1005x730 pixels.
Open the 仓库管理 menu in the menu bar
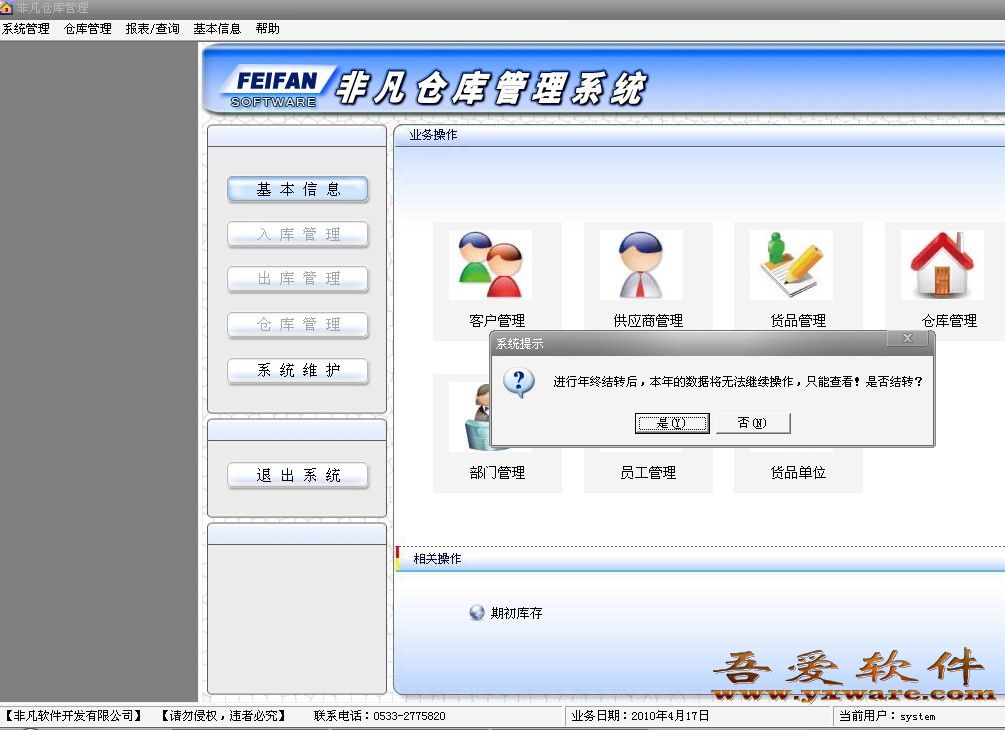coord(88,29)
